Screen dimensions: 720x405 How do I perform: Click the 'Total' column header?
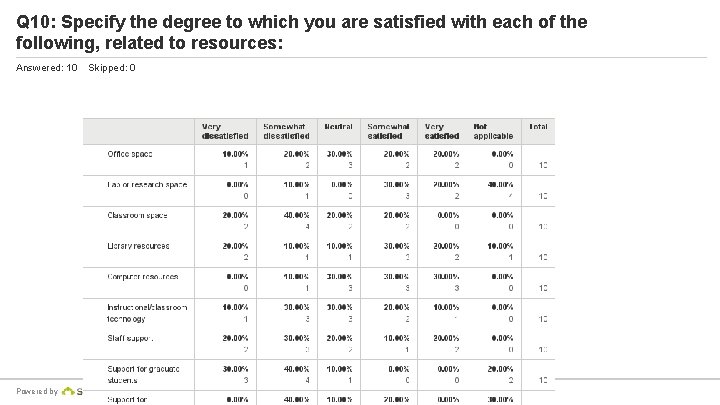pyautogui.click(x=539, y=127)
